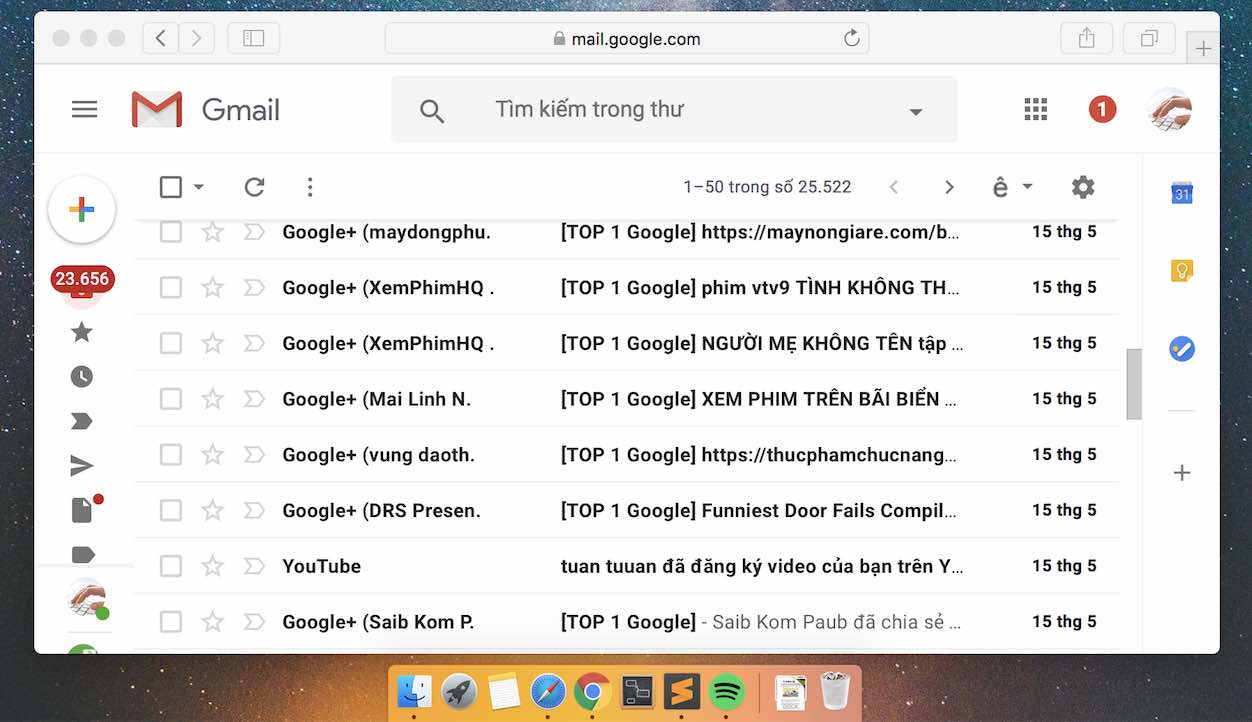Viewport: 1252px width, 722px height.
Task: Expand the select-all dropdown arrow
Action: tap(198, 187)
